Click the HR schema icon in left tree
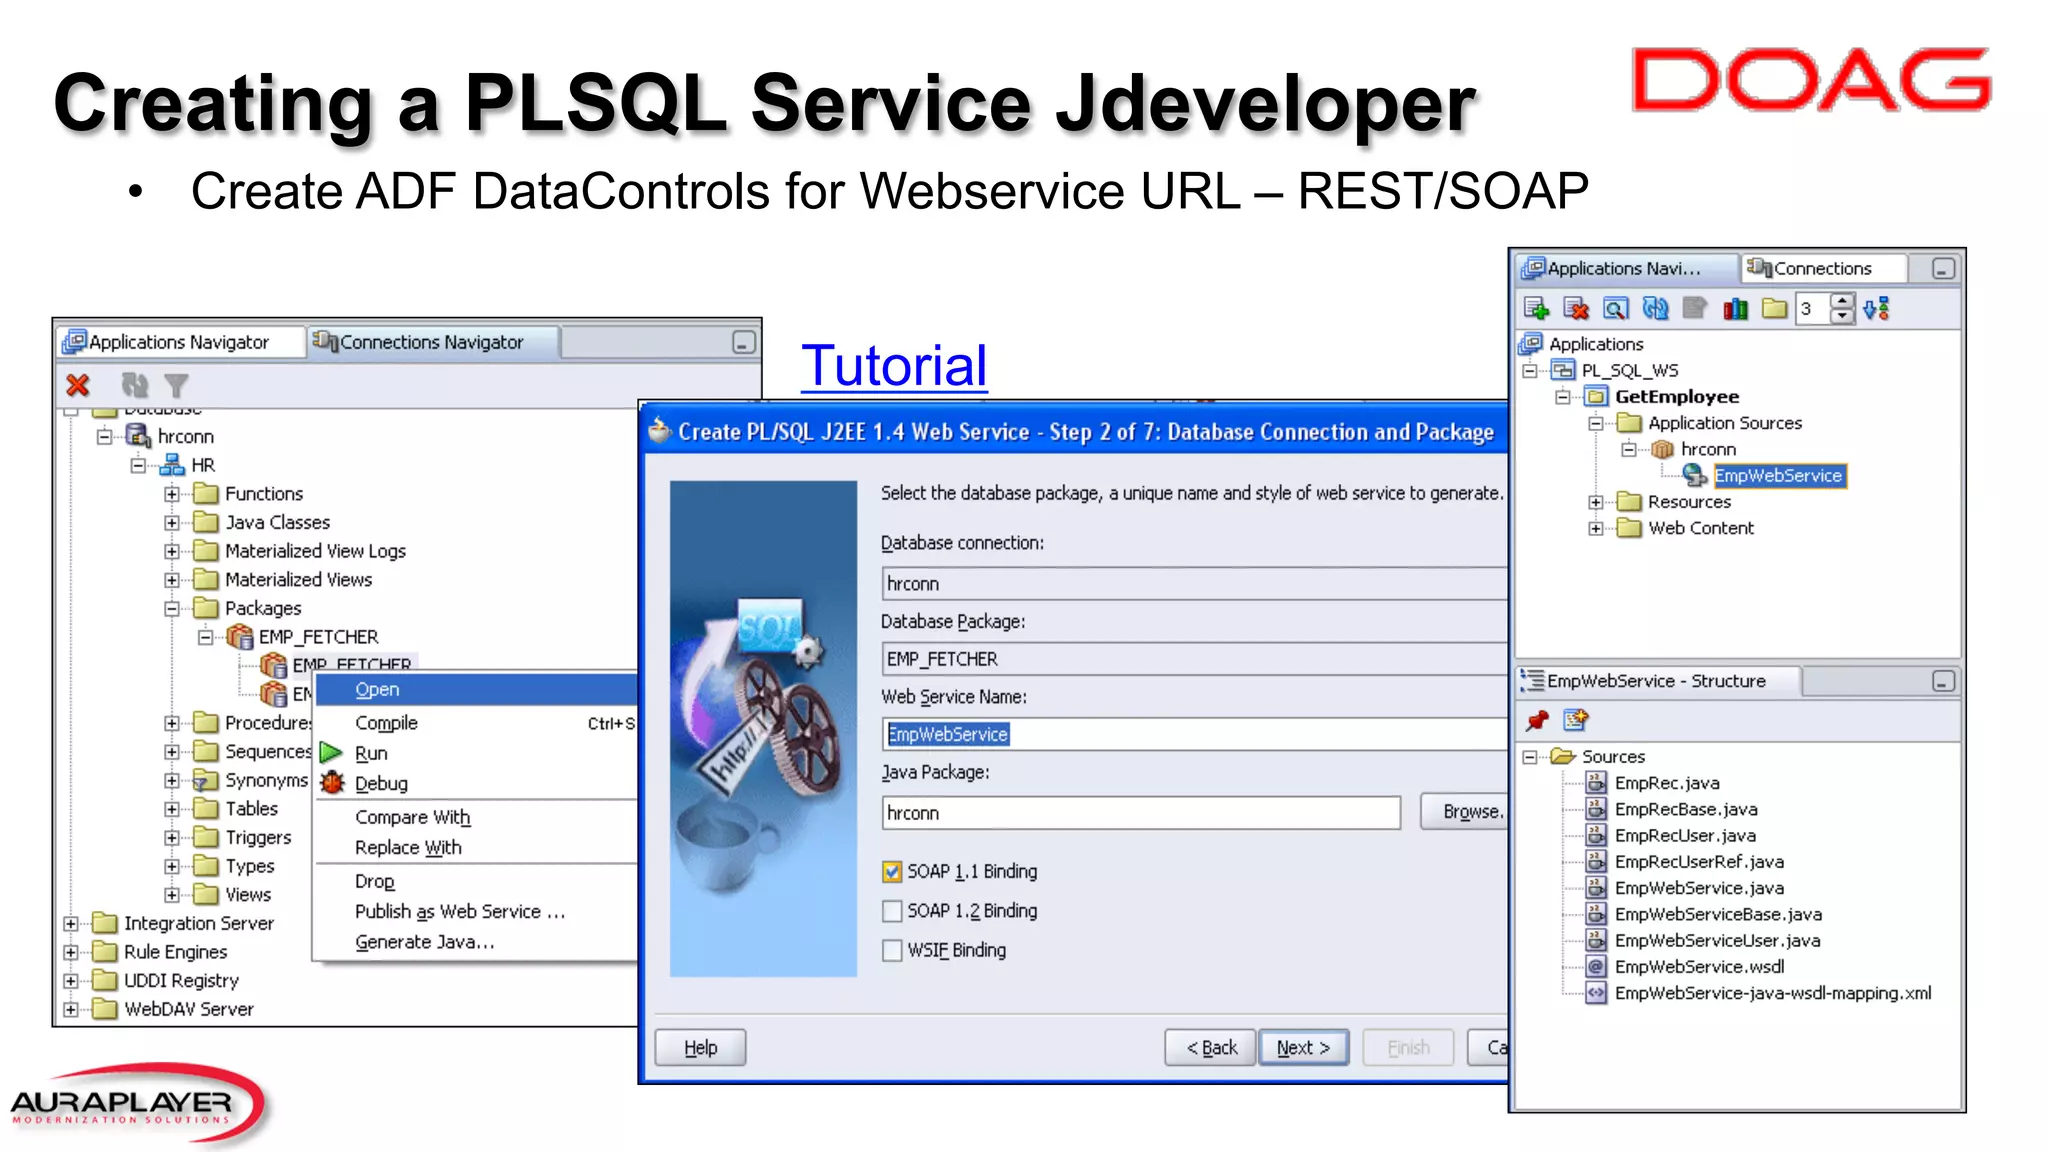Viewport: 2048px width, 1152px height. [172, 465]
